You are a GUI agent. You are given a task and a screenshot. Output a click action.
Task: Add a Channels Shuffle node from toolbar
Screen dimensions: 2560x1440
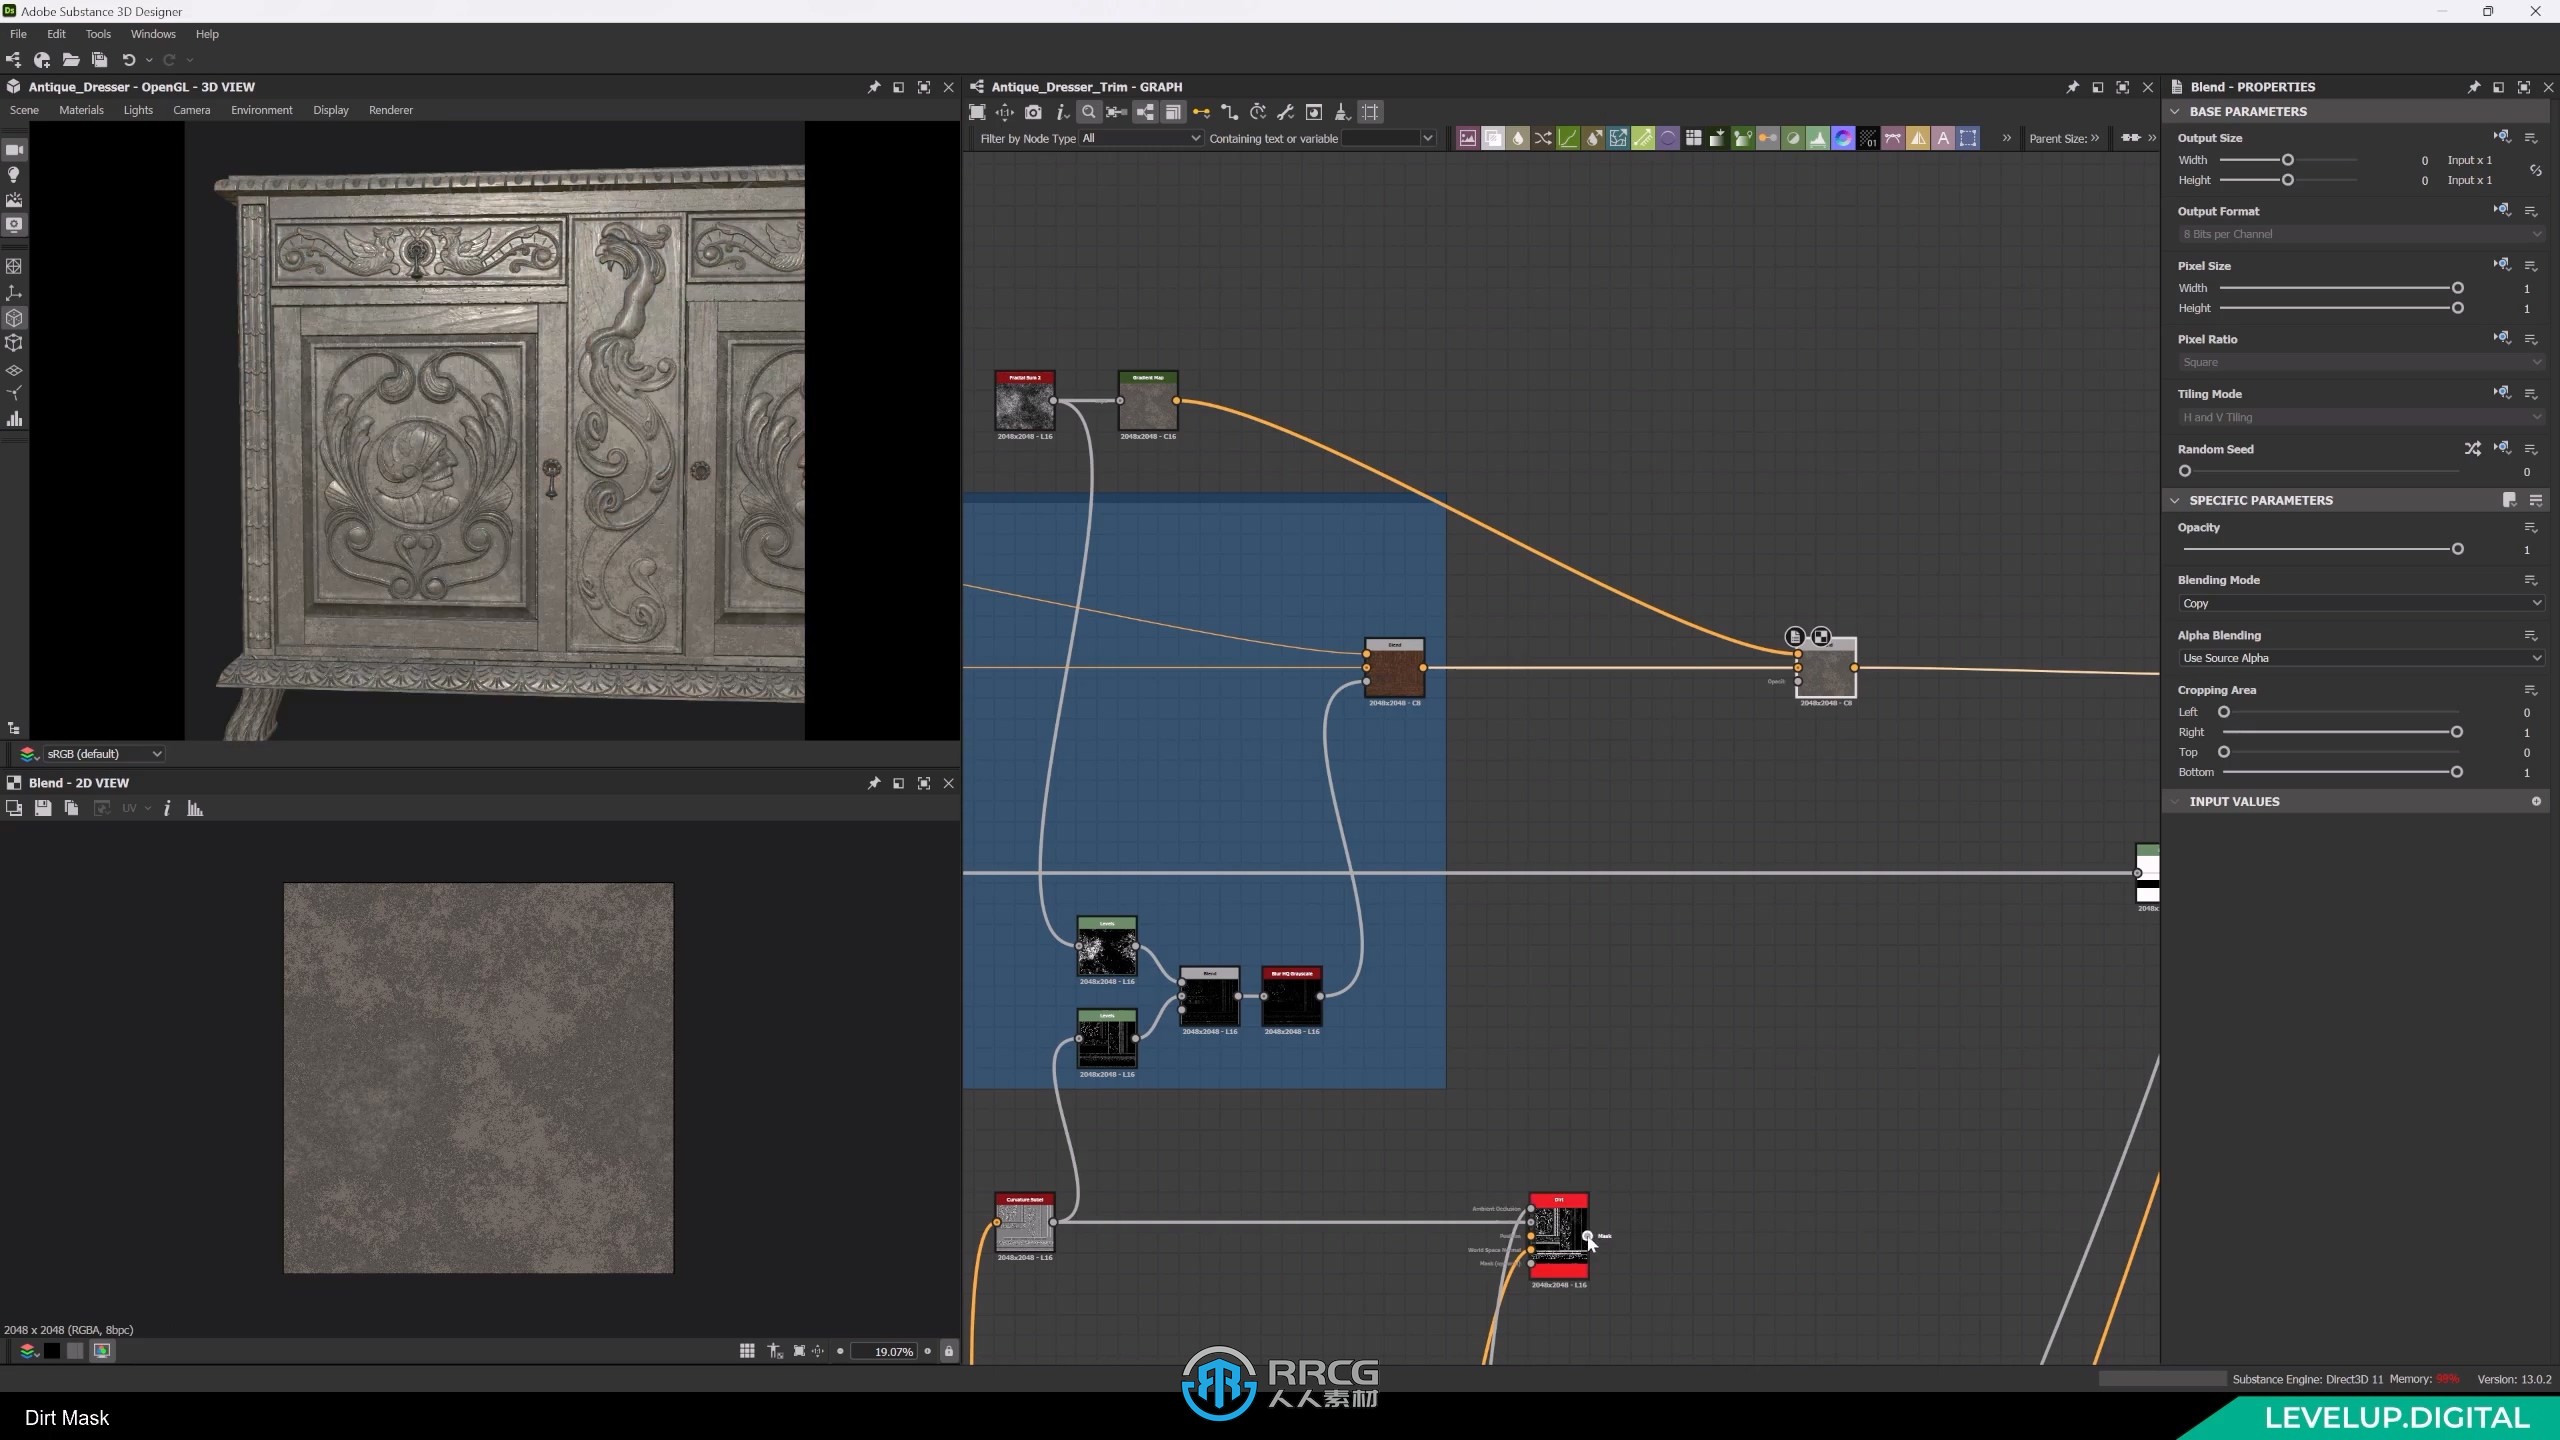(1543, 138)
